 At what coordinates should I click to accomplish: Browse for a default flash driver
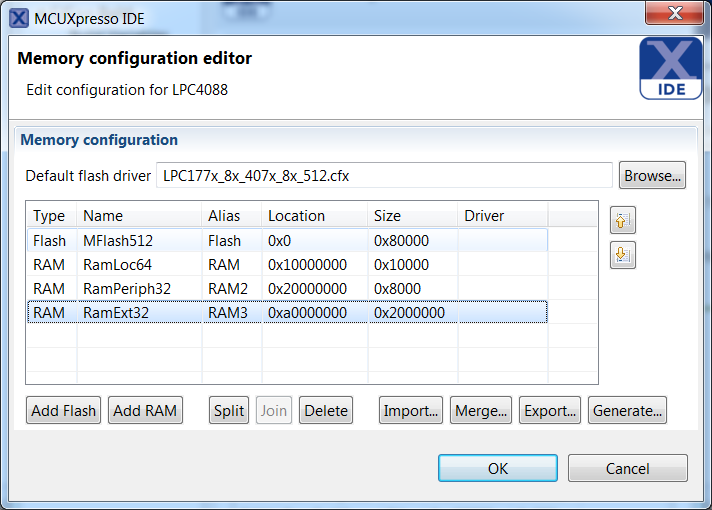pyautogui.click(x=652, y=175)
